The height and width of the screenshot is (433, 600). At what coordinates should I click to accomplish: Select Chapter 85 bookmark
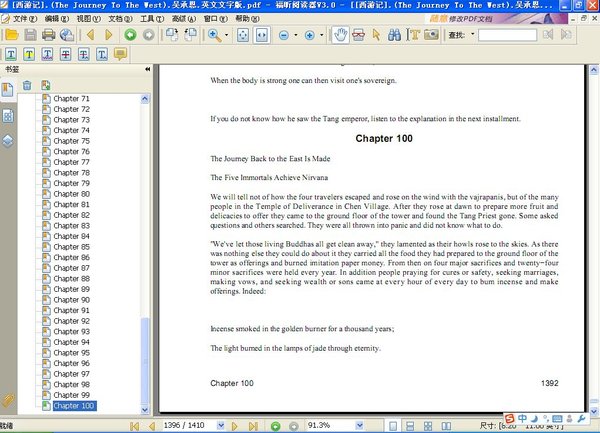click(x=71, y=247)
